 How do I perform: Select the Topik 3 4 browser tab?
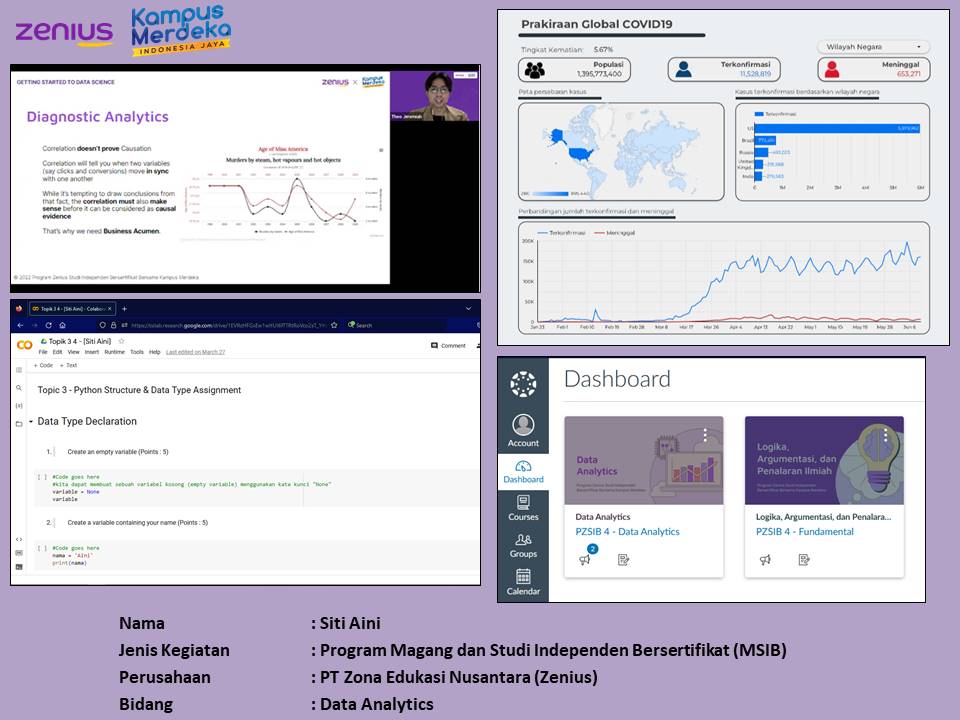[x=72, y=309]
